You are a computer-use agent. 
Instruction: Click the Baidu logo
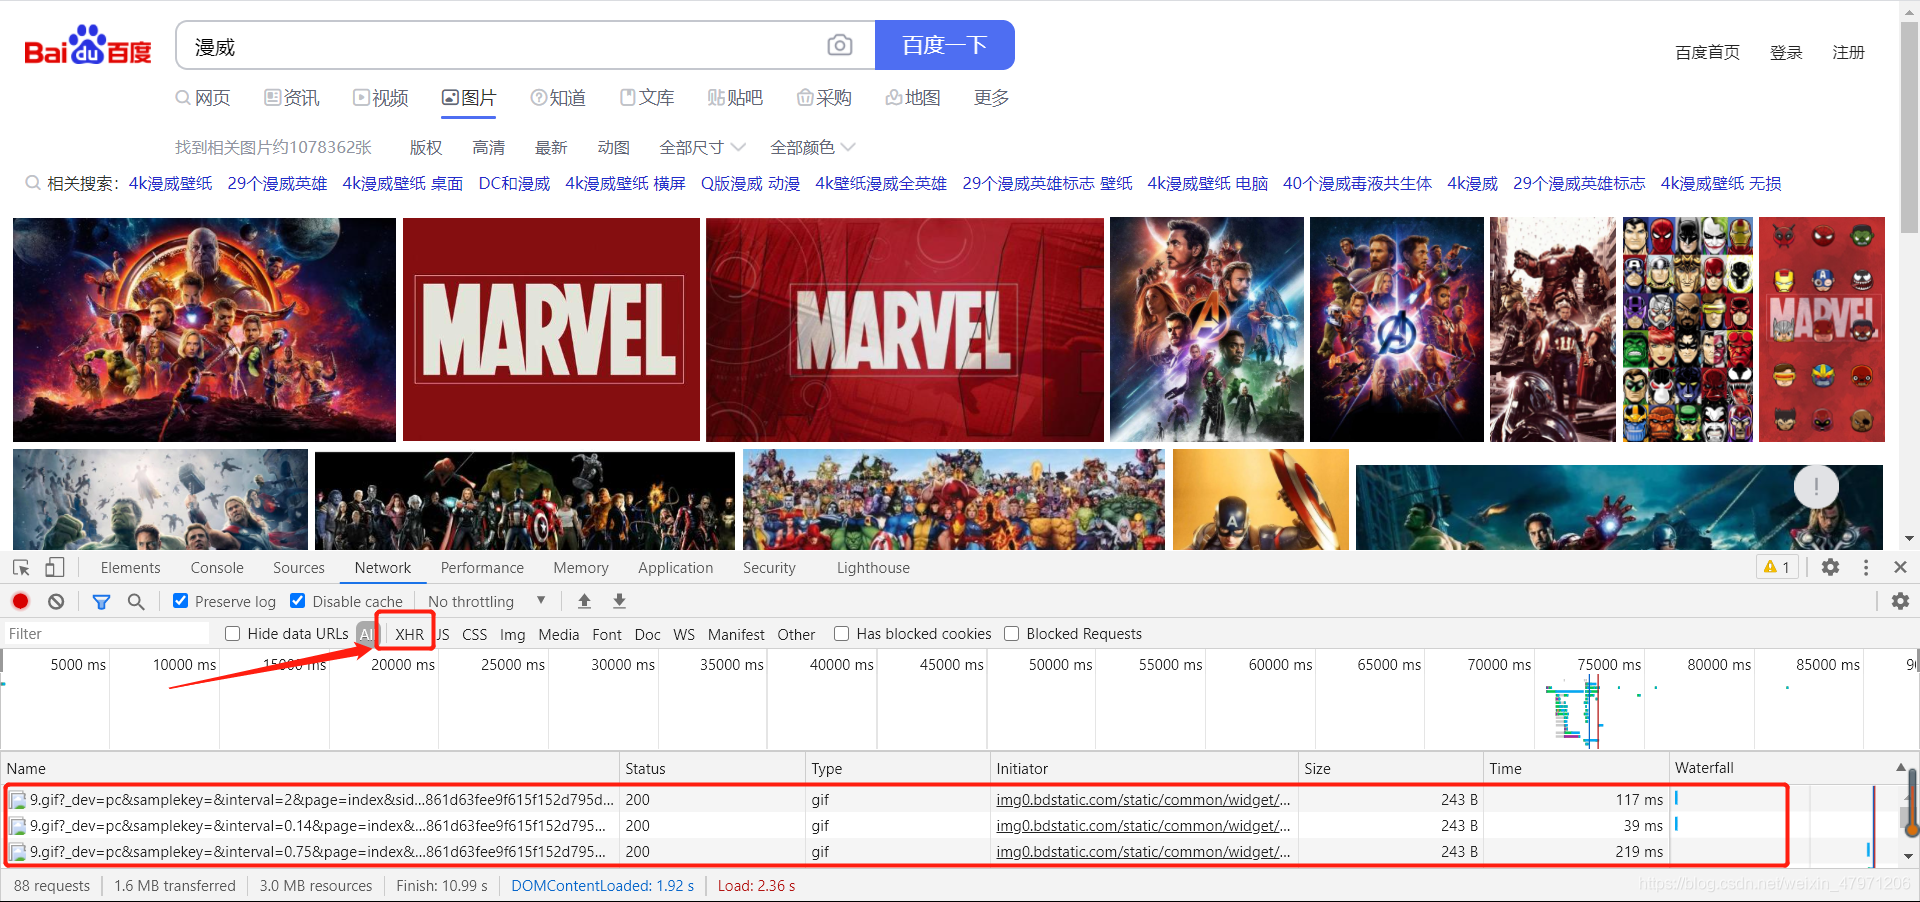(x=88, y=45)
